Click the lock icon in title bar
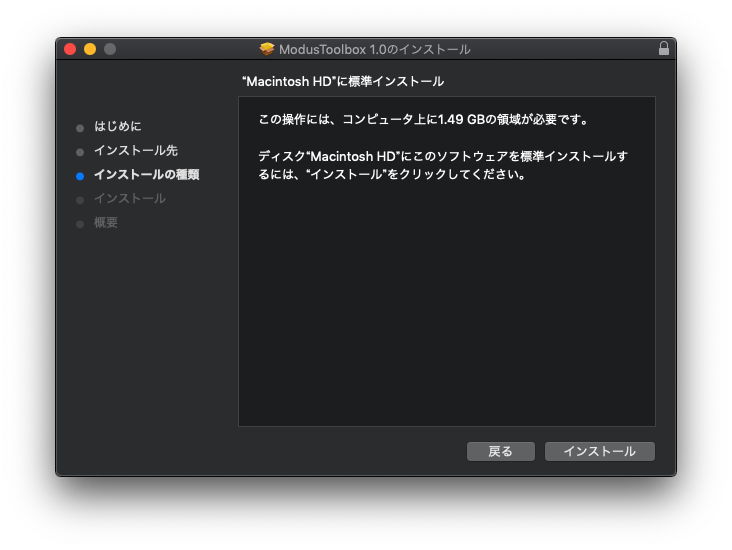Viewport: 732px width, 550px height. [663, 49]
